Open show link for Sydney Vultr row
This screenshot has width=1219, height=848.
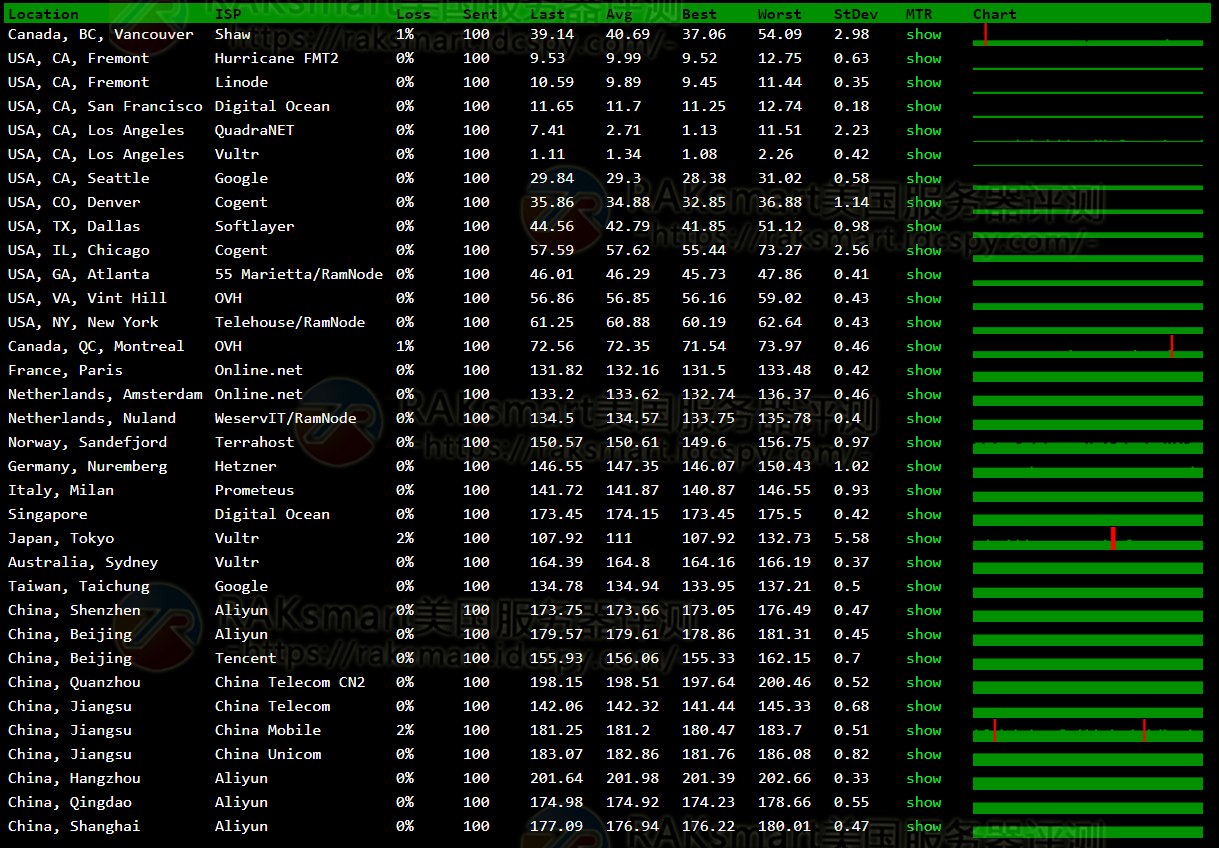click(924, 562)
